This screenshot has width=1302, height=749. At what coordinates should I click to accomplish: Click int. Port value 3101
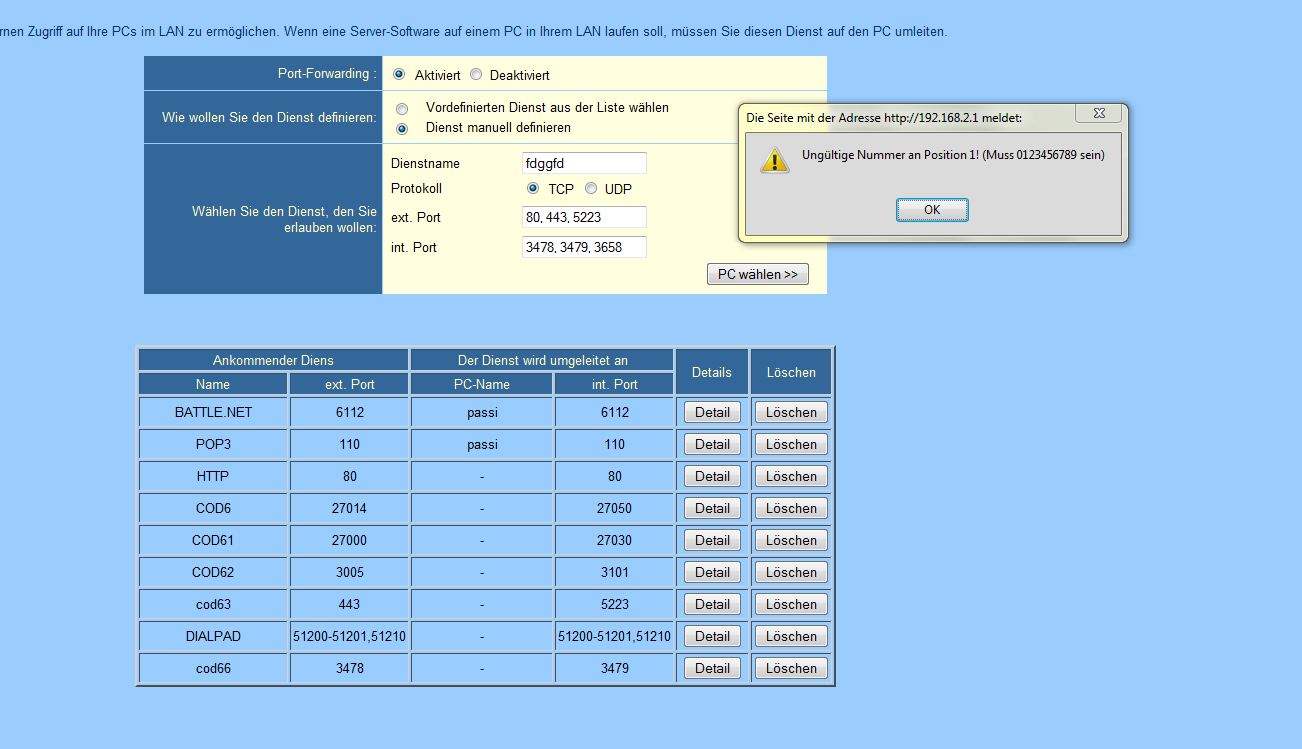click(x=614, y=572)
